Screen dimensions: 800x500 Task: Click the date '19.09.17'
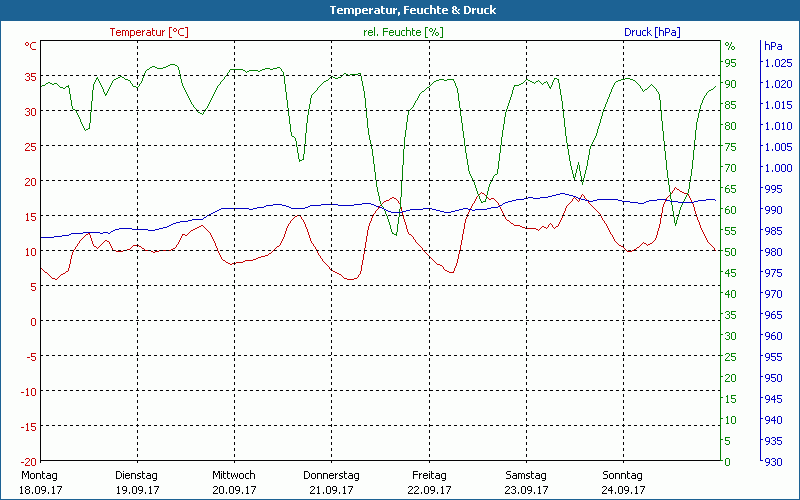[x=137, y=490]
